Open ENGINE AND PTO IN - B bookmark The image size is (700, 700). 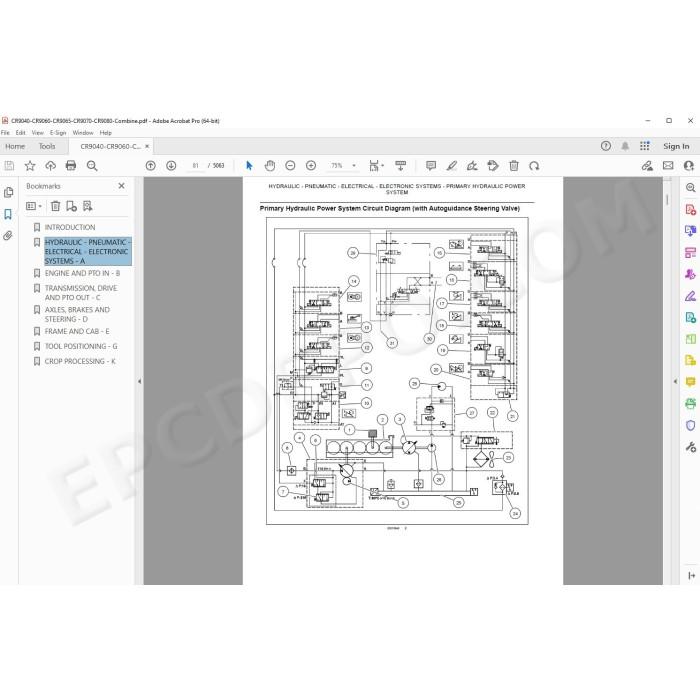[82, 273]
